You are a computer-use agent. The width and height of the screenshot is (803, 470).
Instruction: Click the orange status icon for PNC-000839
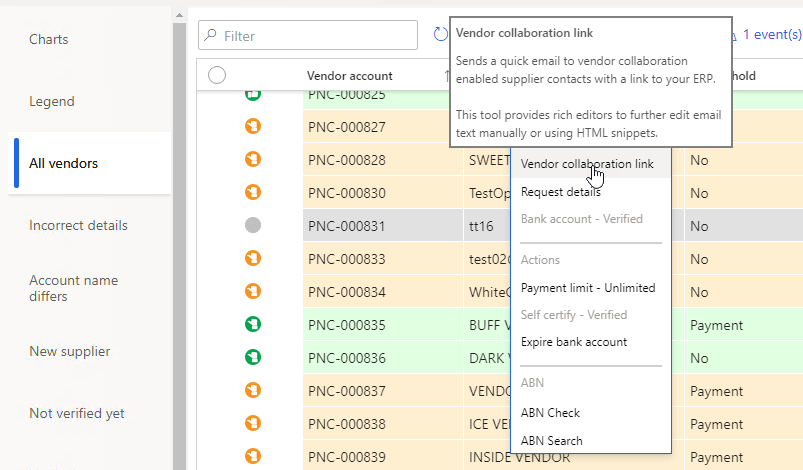coord(253,456)
